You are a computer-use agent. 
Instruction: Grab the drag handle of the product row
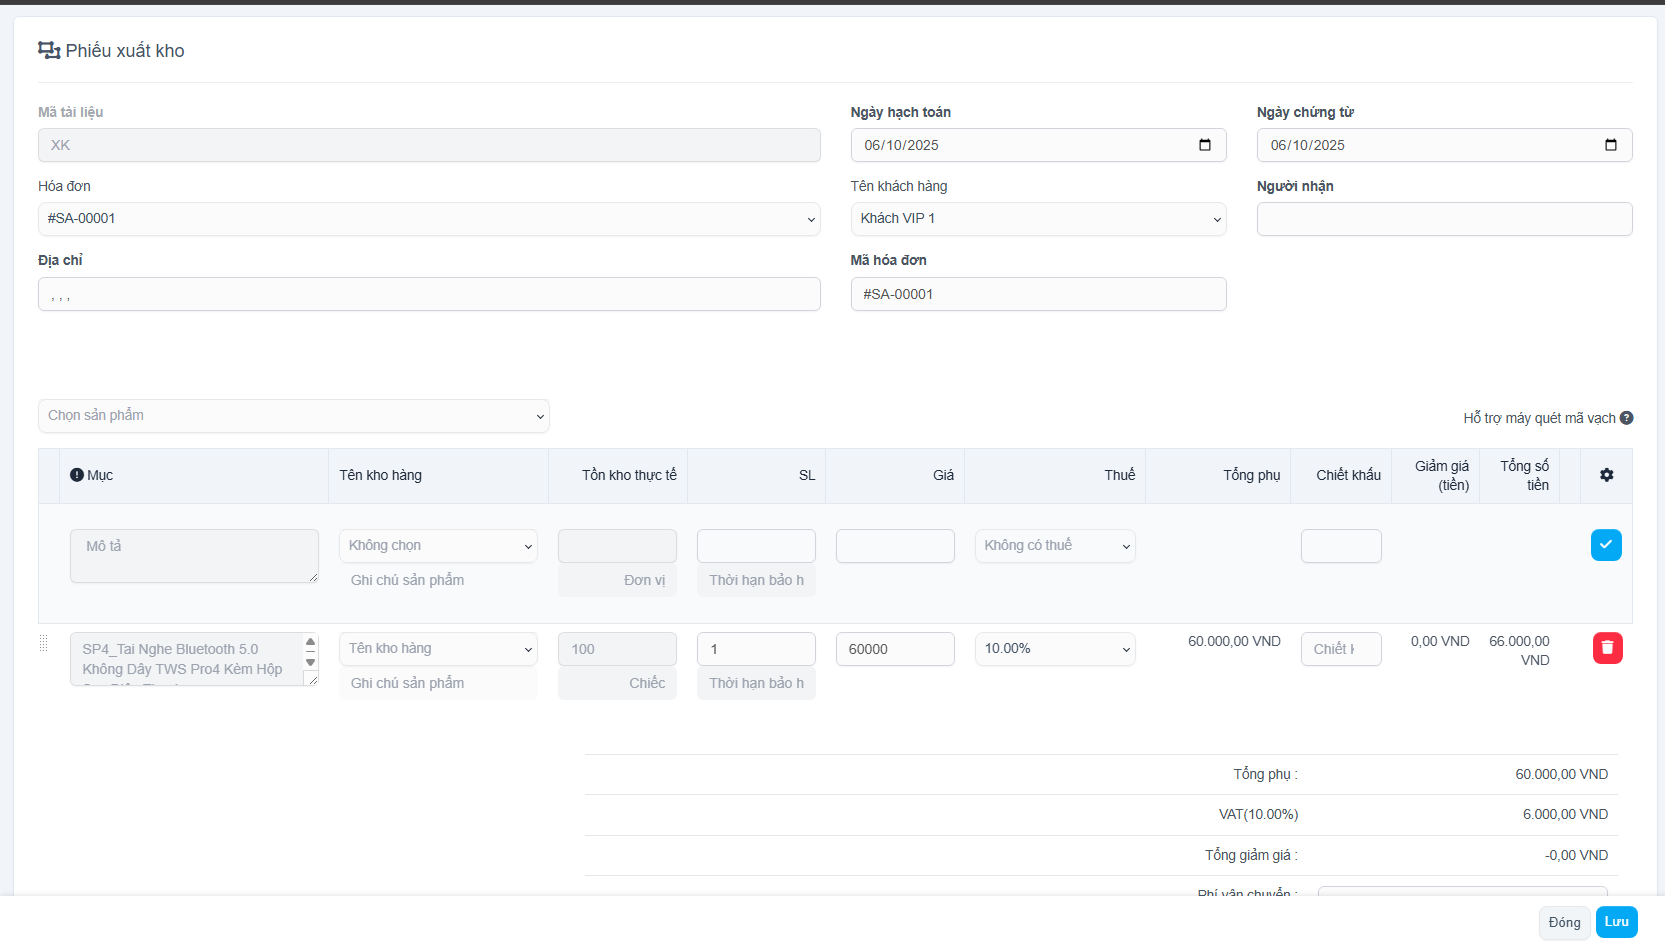pyautogui.click(x=44, y=643)
